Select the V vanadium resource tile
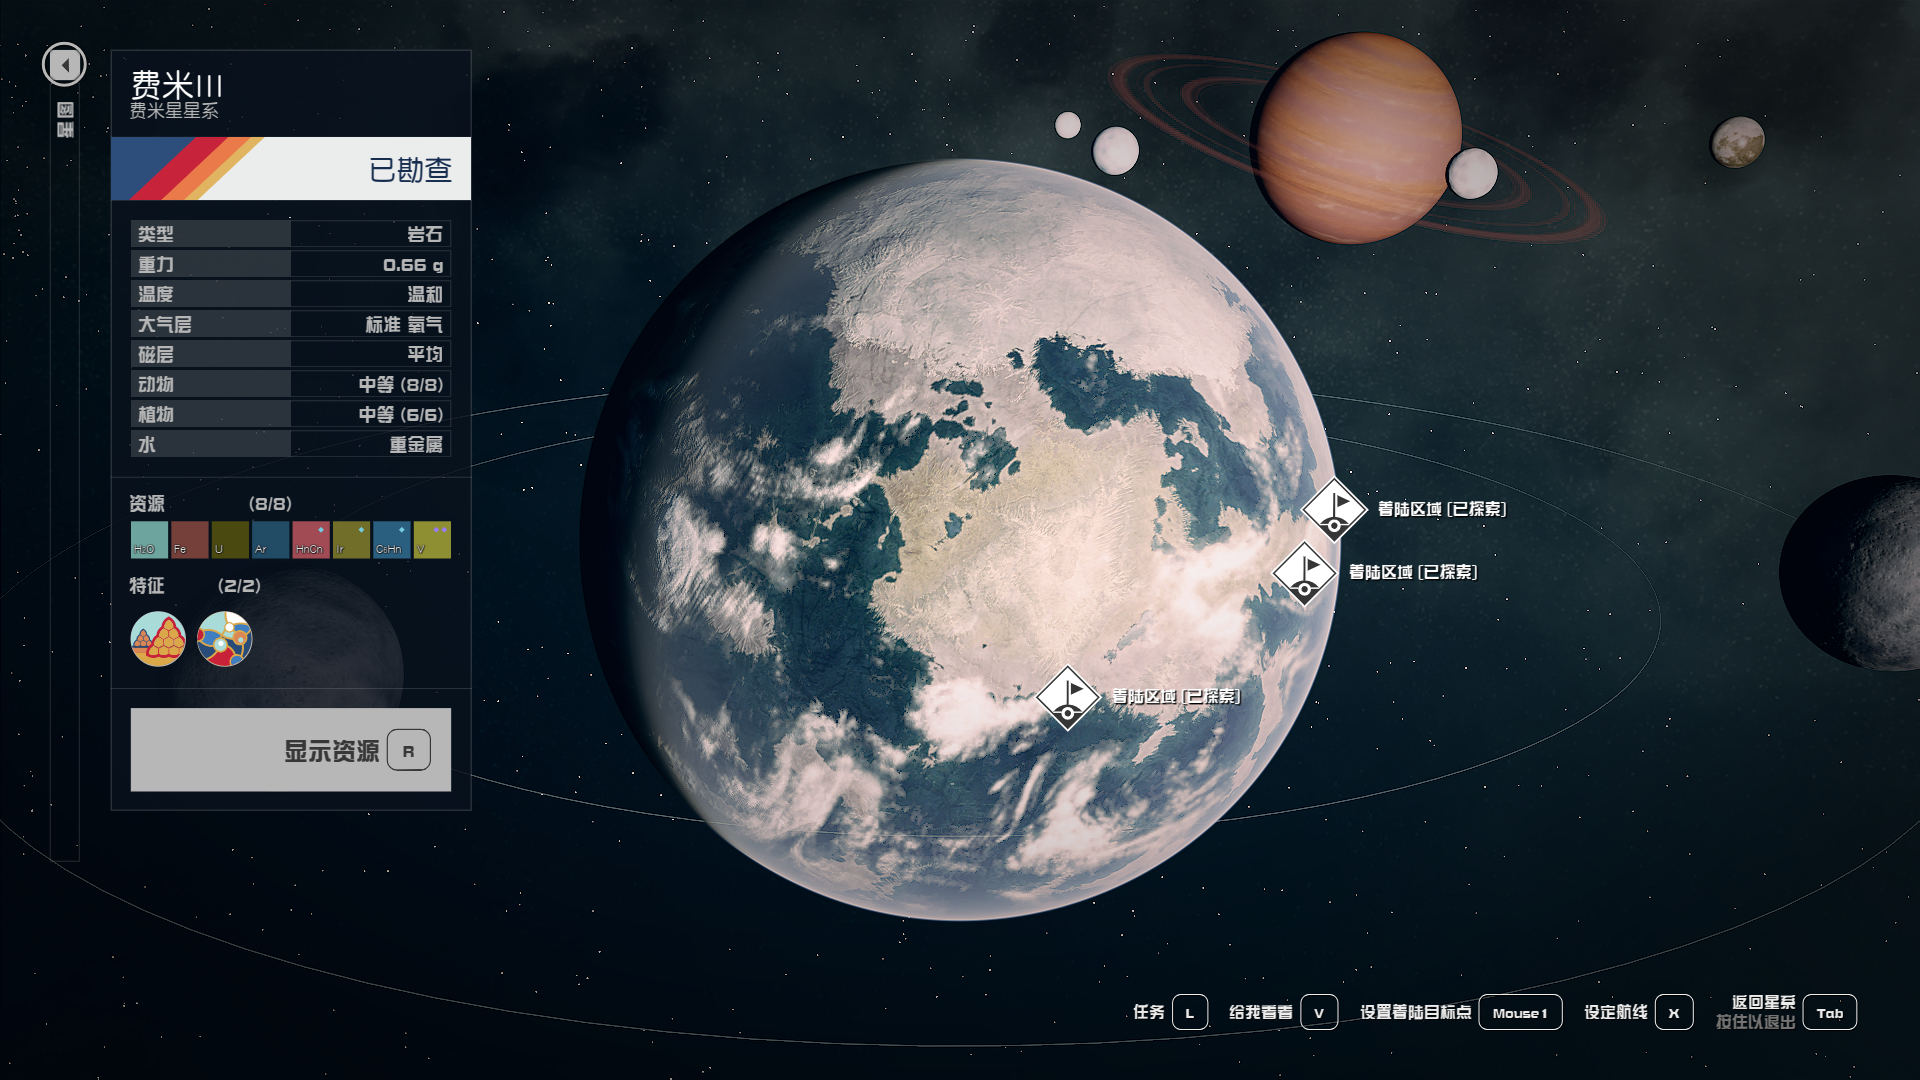Screen dimensions: 1920x1080 [432, 540]
